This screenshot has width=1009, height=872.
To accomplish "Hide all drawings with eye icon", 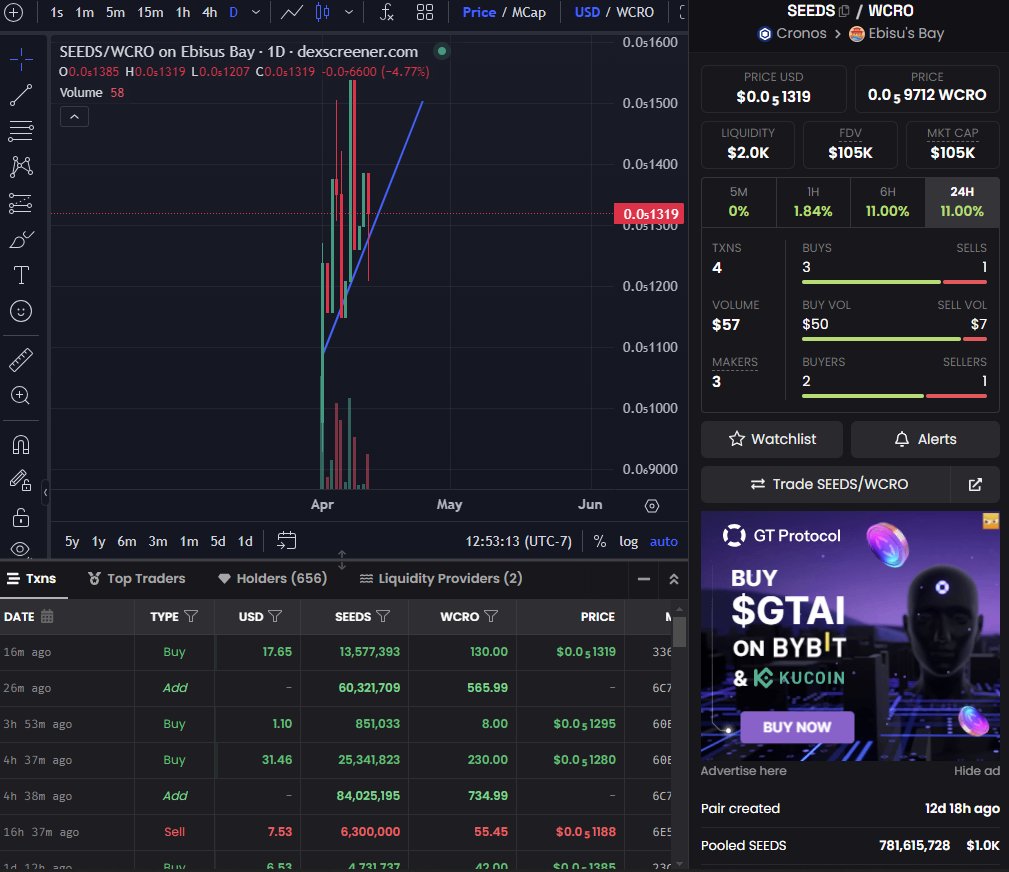I will [21, 549].
